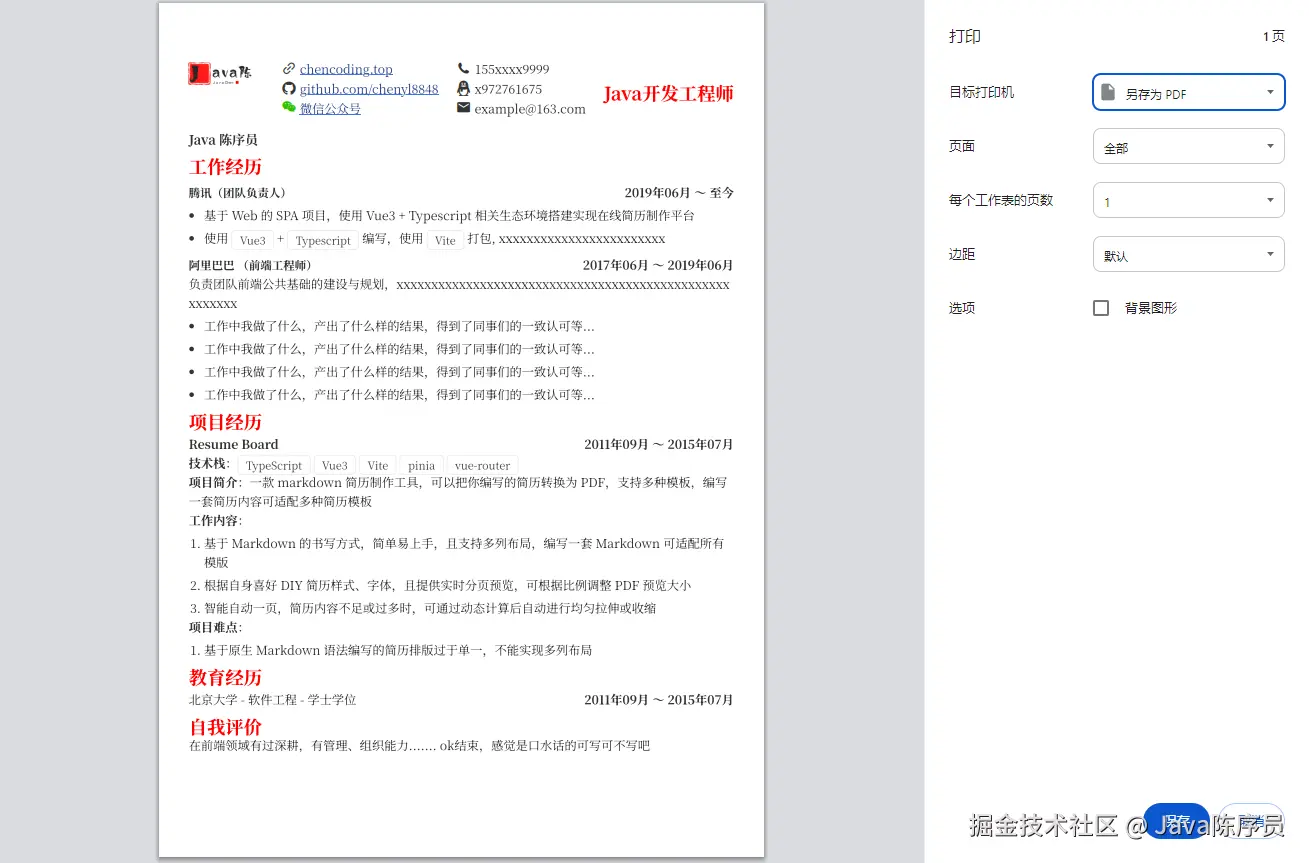
Task: Click the 项目难点 label
Action: tap(215, 627)
